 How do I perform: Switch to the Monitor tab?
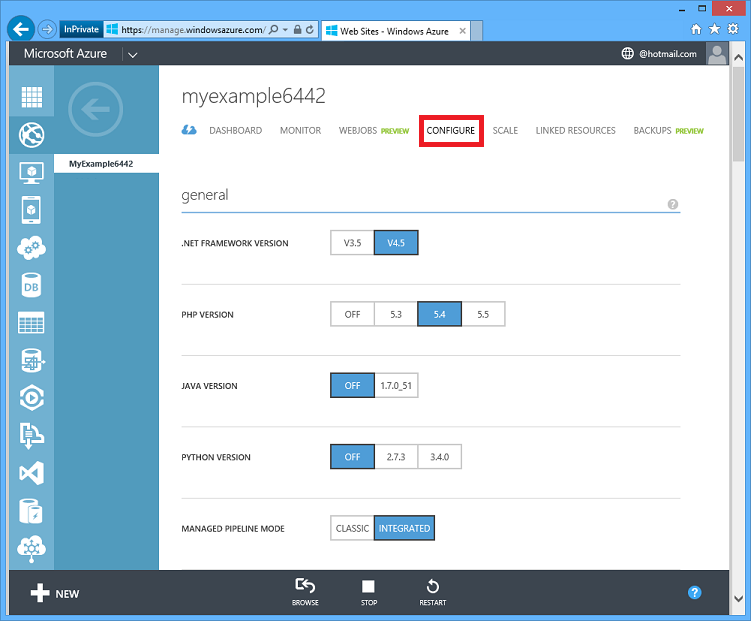click(x=300, y=130)
